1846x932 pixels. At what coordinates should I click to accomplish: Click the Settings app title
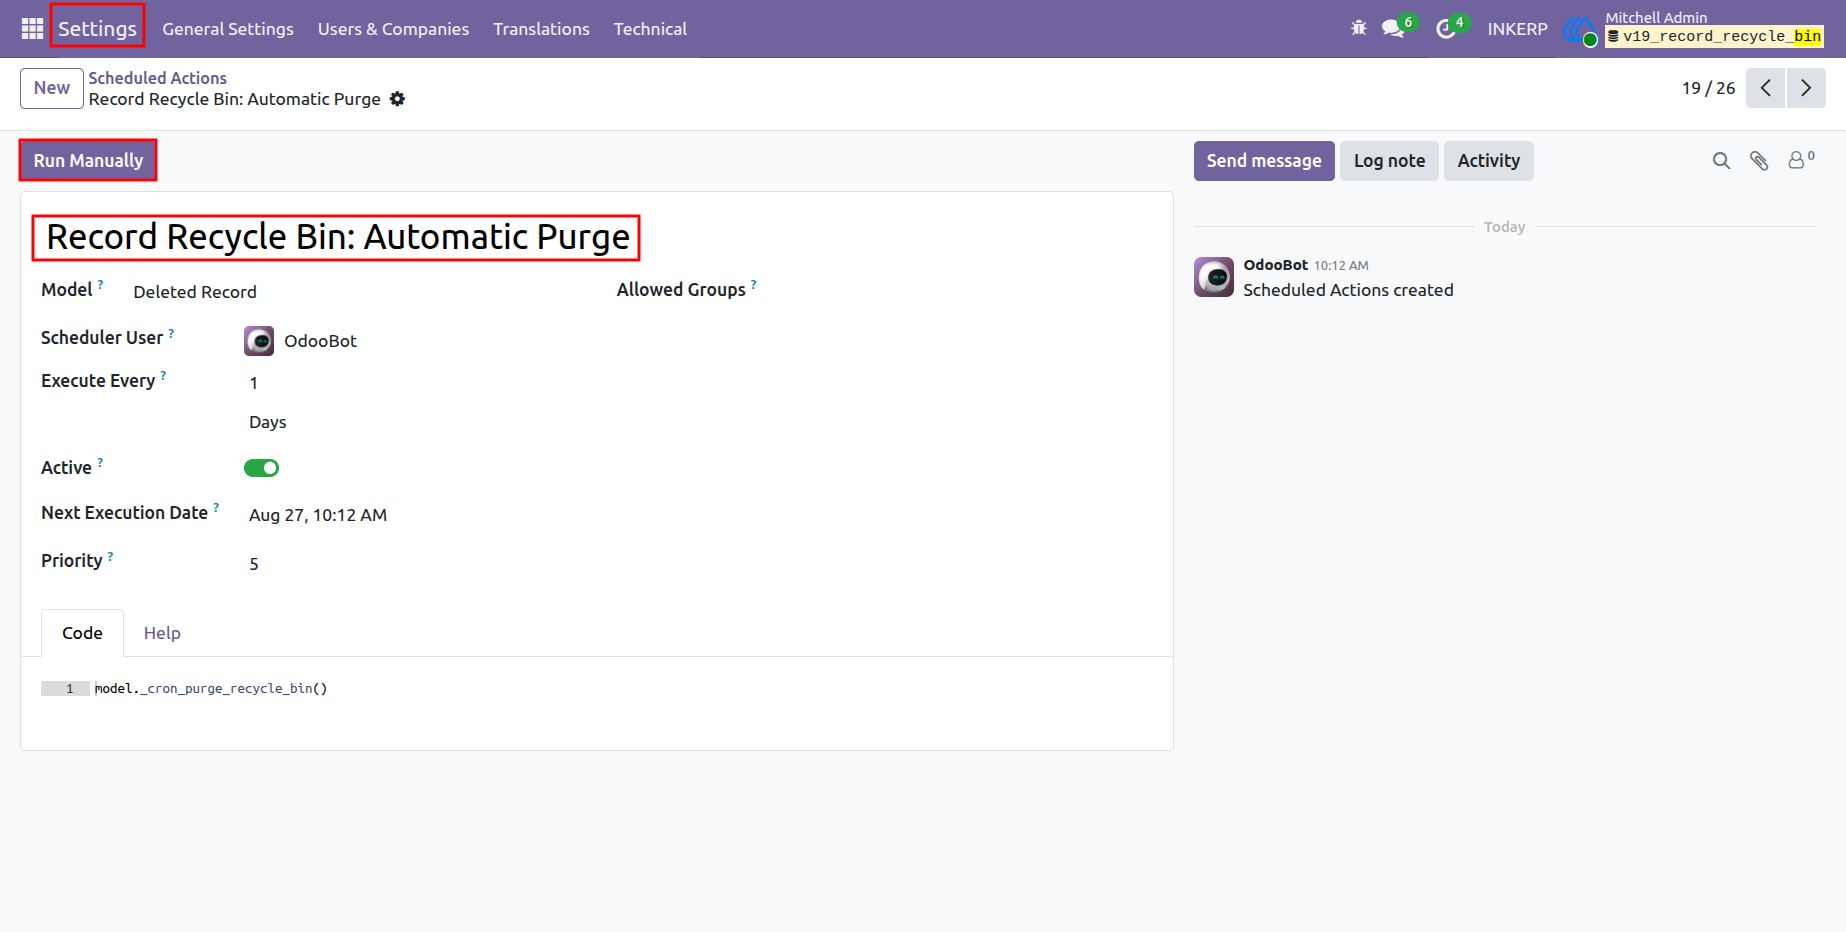(97, 28)
